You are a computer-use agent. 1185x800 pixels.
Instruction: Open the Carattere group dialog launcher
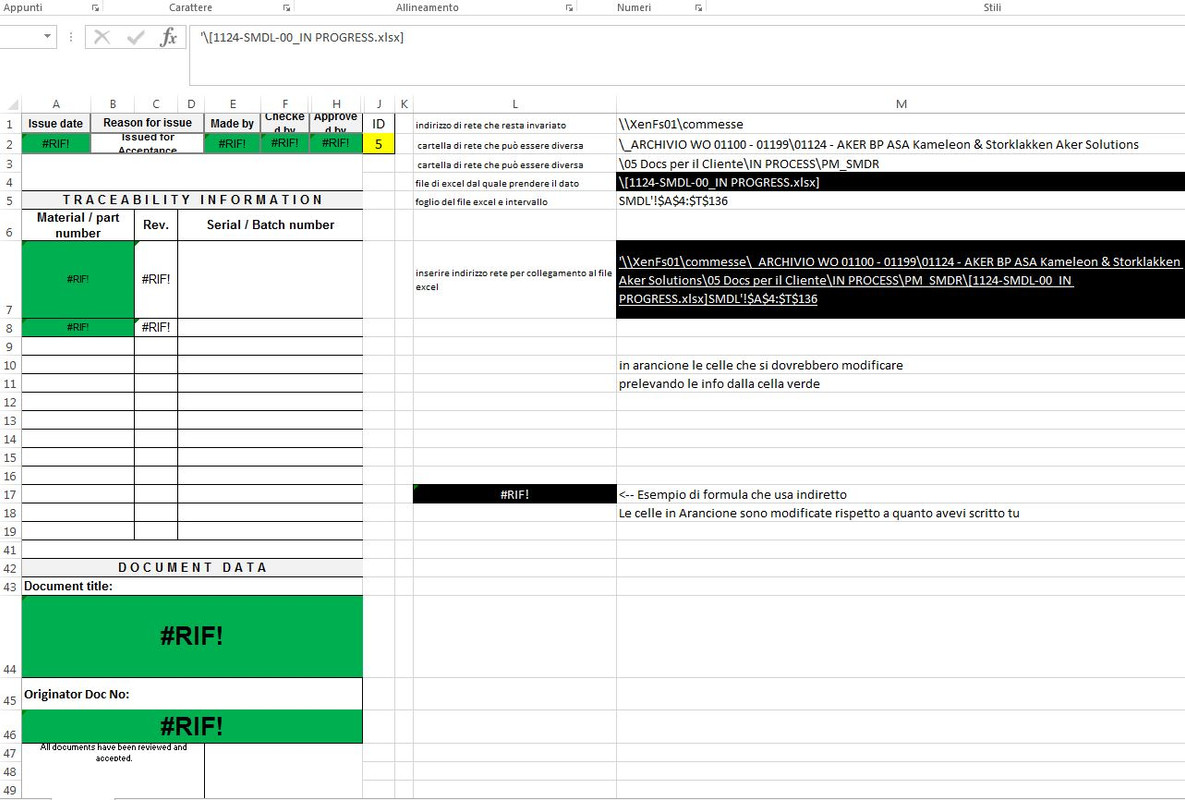286,8
